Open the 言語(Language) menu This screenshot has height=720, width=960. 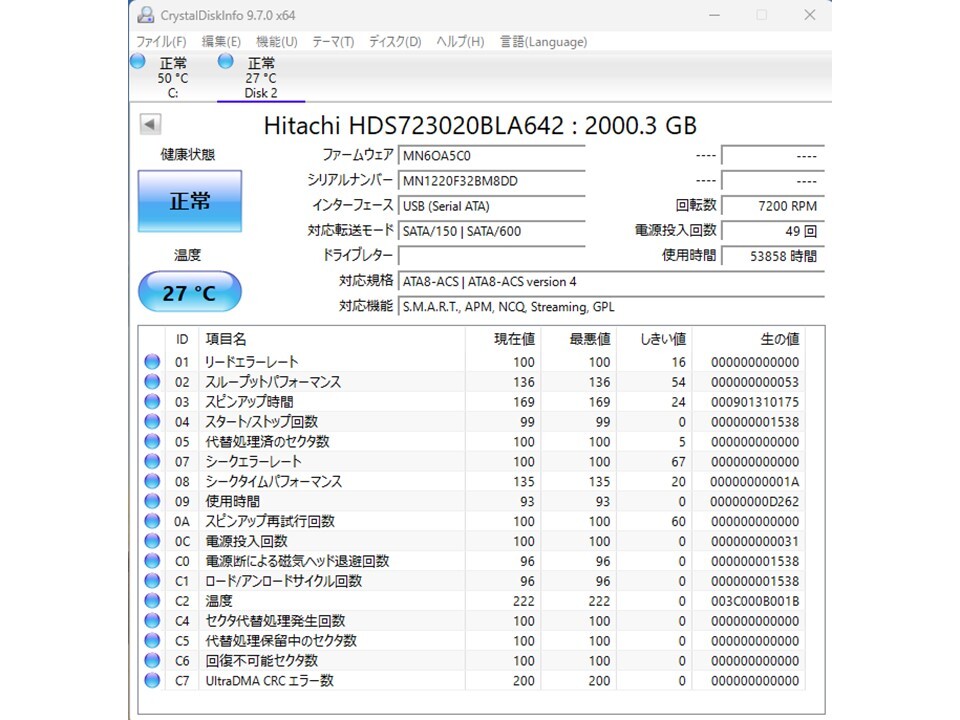[x=544, y=42]
